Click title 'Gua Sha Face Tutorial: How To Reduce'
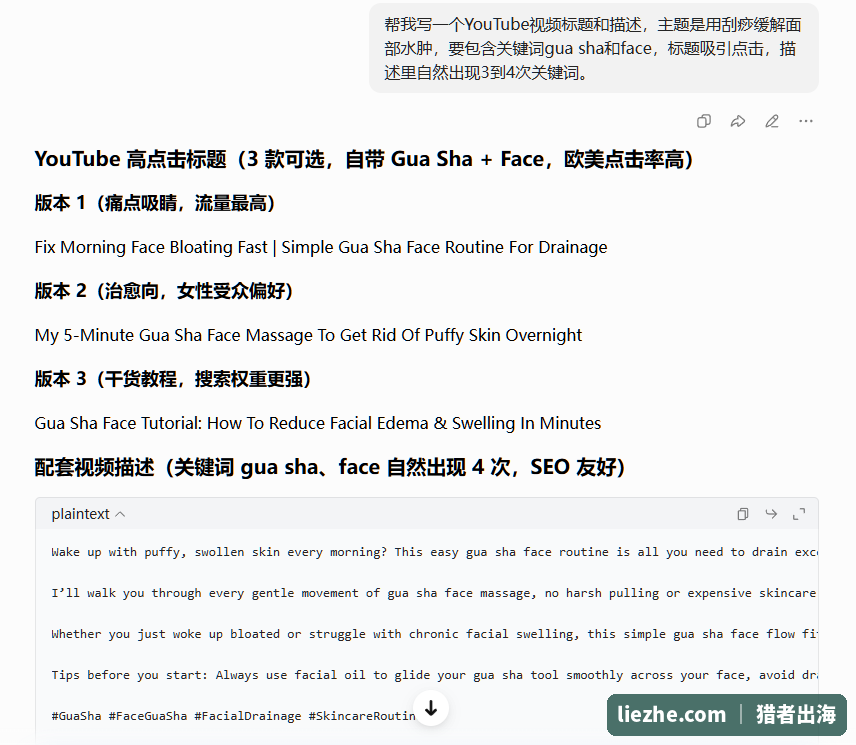Image resolution: width=856 pixels, height=745 pixels. [318, 423]
